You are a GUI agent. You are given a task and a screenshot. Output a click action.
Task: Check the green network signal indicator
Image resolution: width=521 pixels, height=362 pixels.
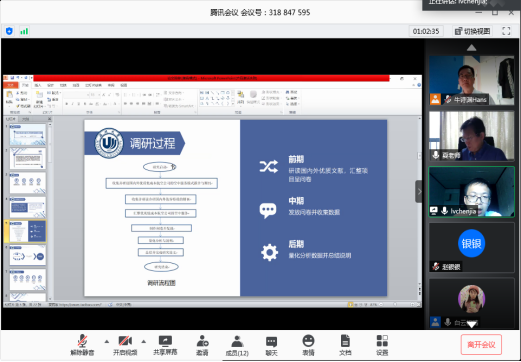24,31
